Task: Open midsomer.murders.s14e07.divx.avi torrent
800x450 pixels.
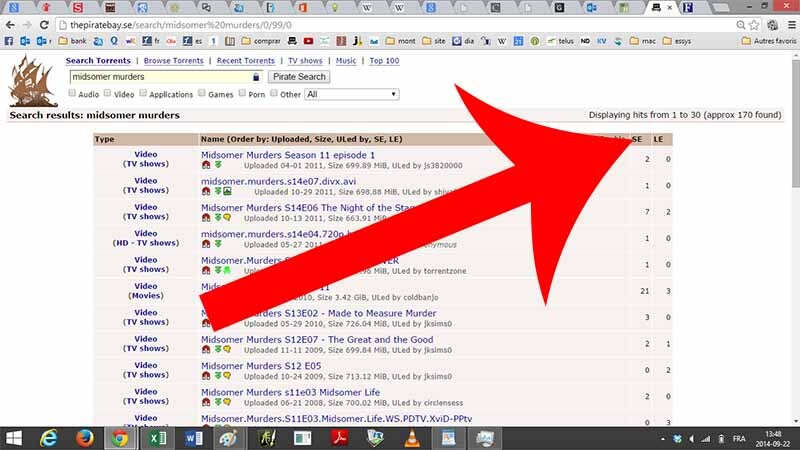Action: 279,181
